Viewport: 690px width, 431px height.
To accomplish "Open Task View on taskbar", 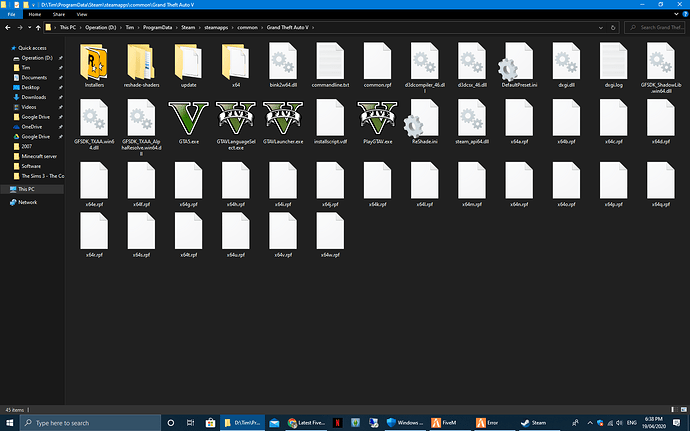I will pos(190,423).
